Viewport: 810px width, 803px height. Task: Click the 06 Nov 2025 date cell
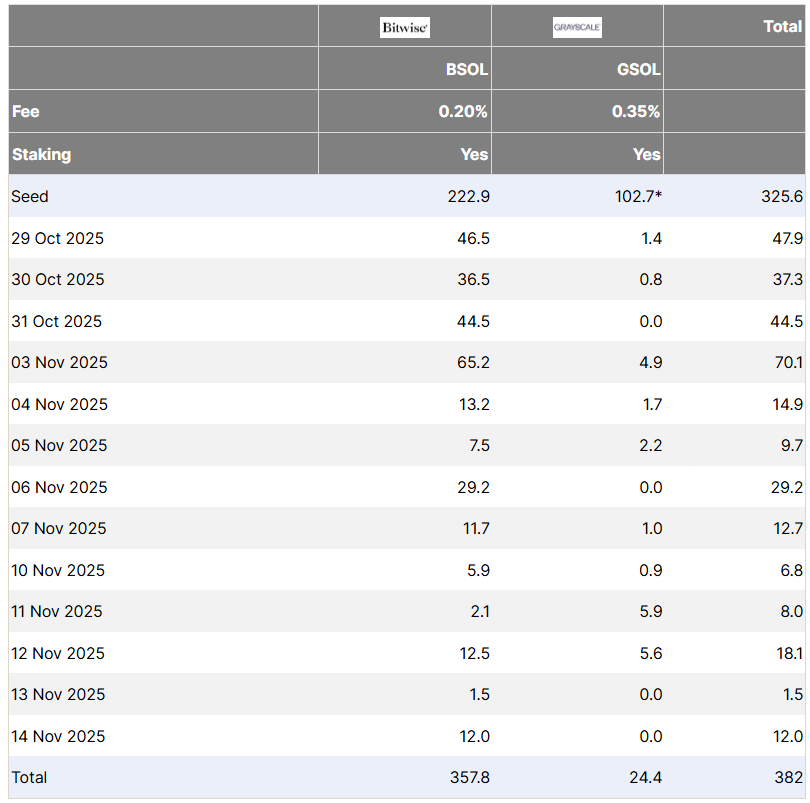coord(59,487)
